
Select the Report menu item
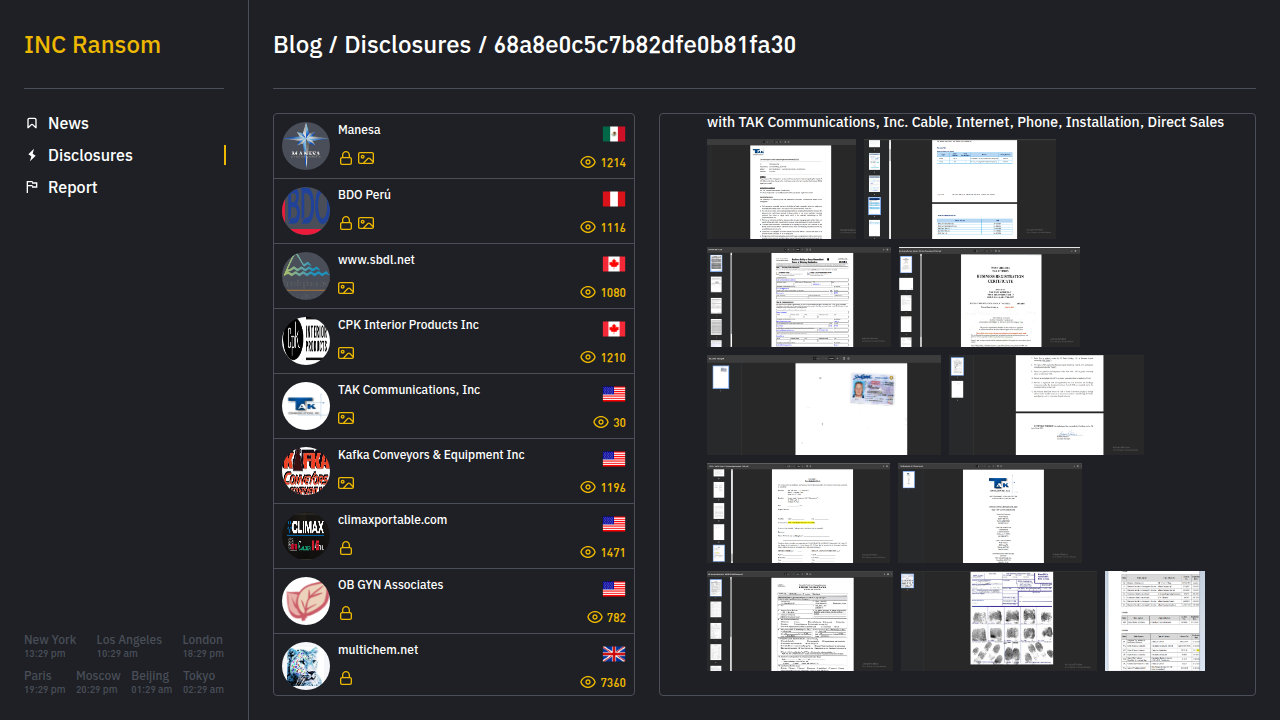(x=72, y=187)
